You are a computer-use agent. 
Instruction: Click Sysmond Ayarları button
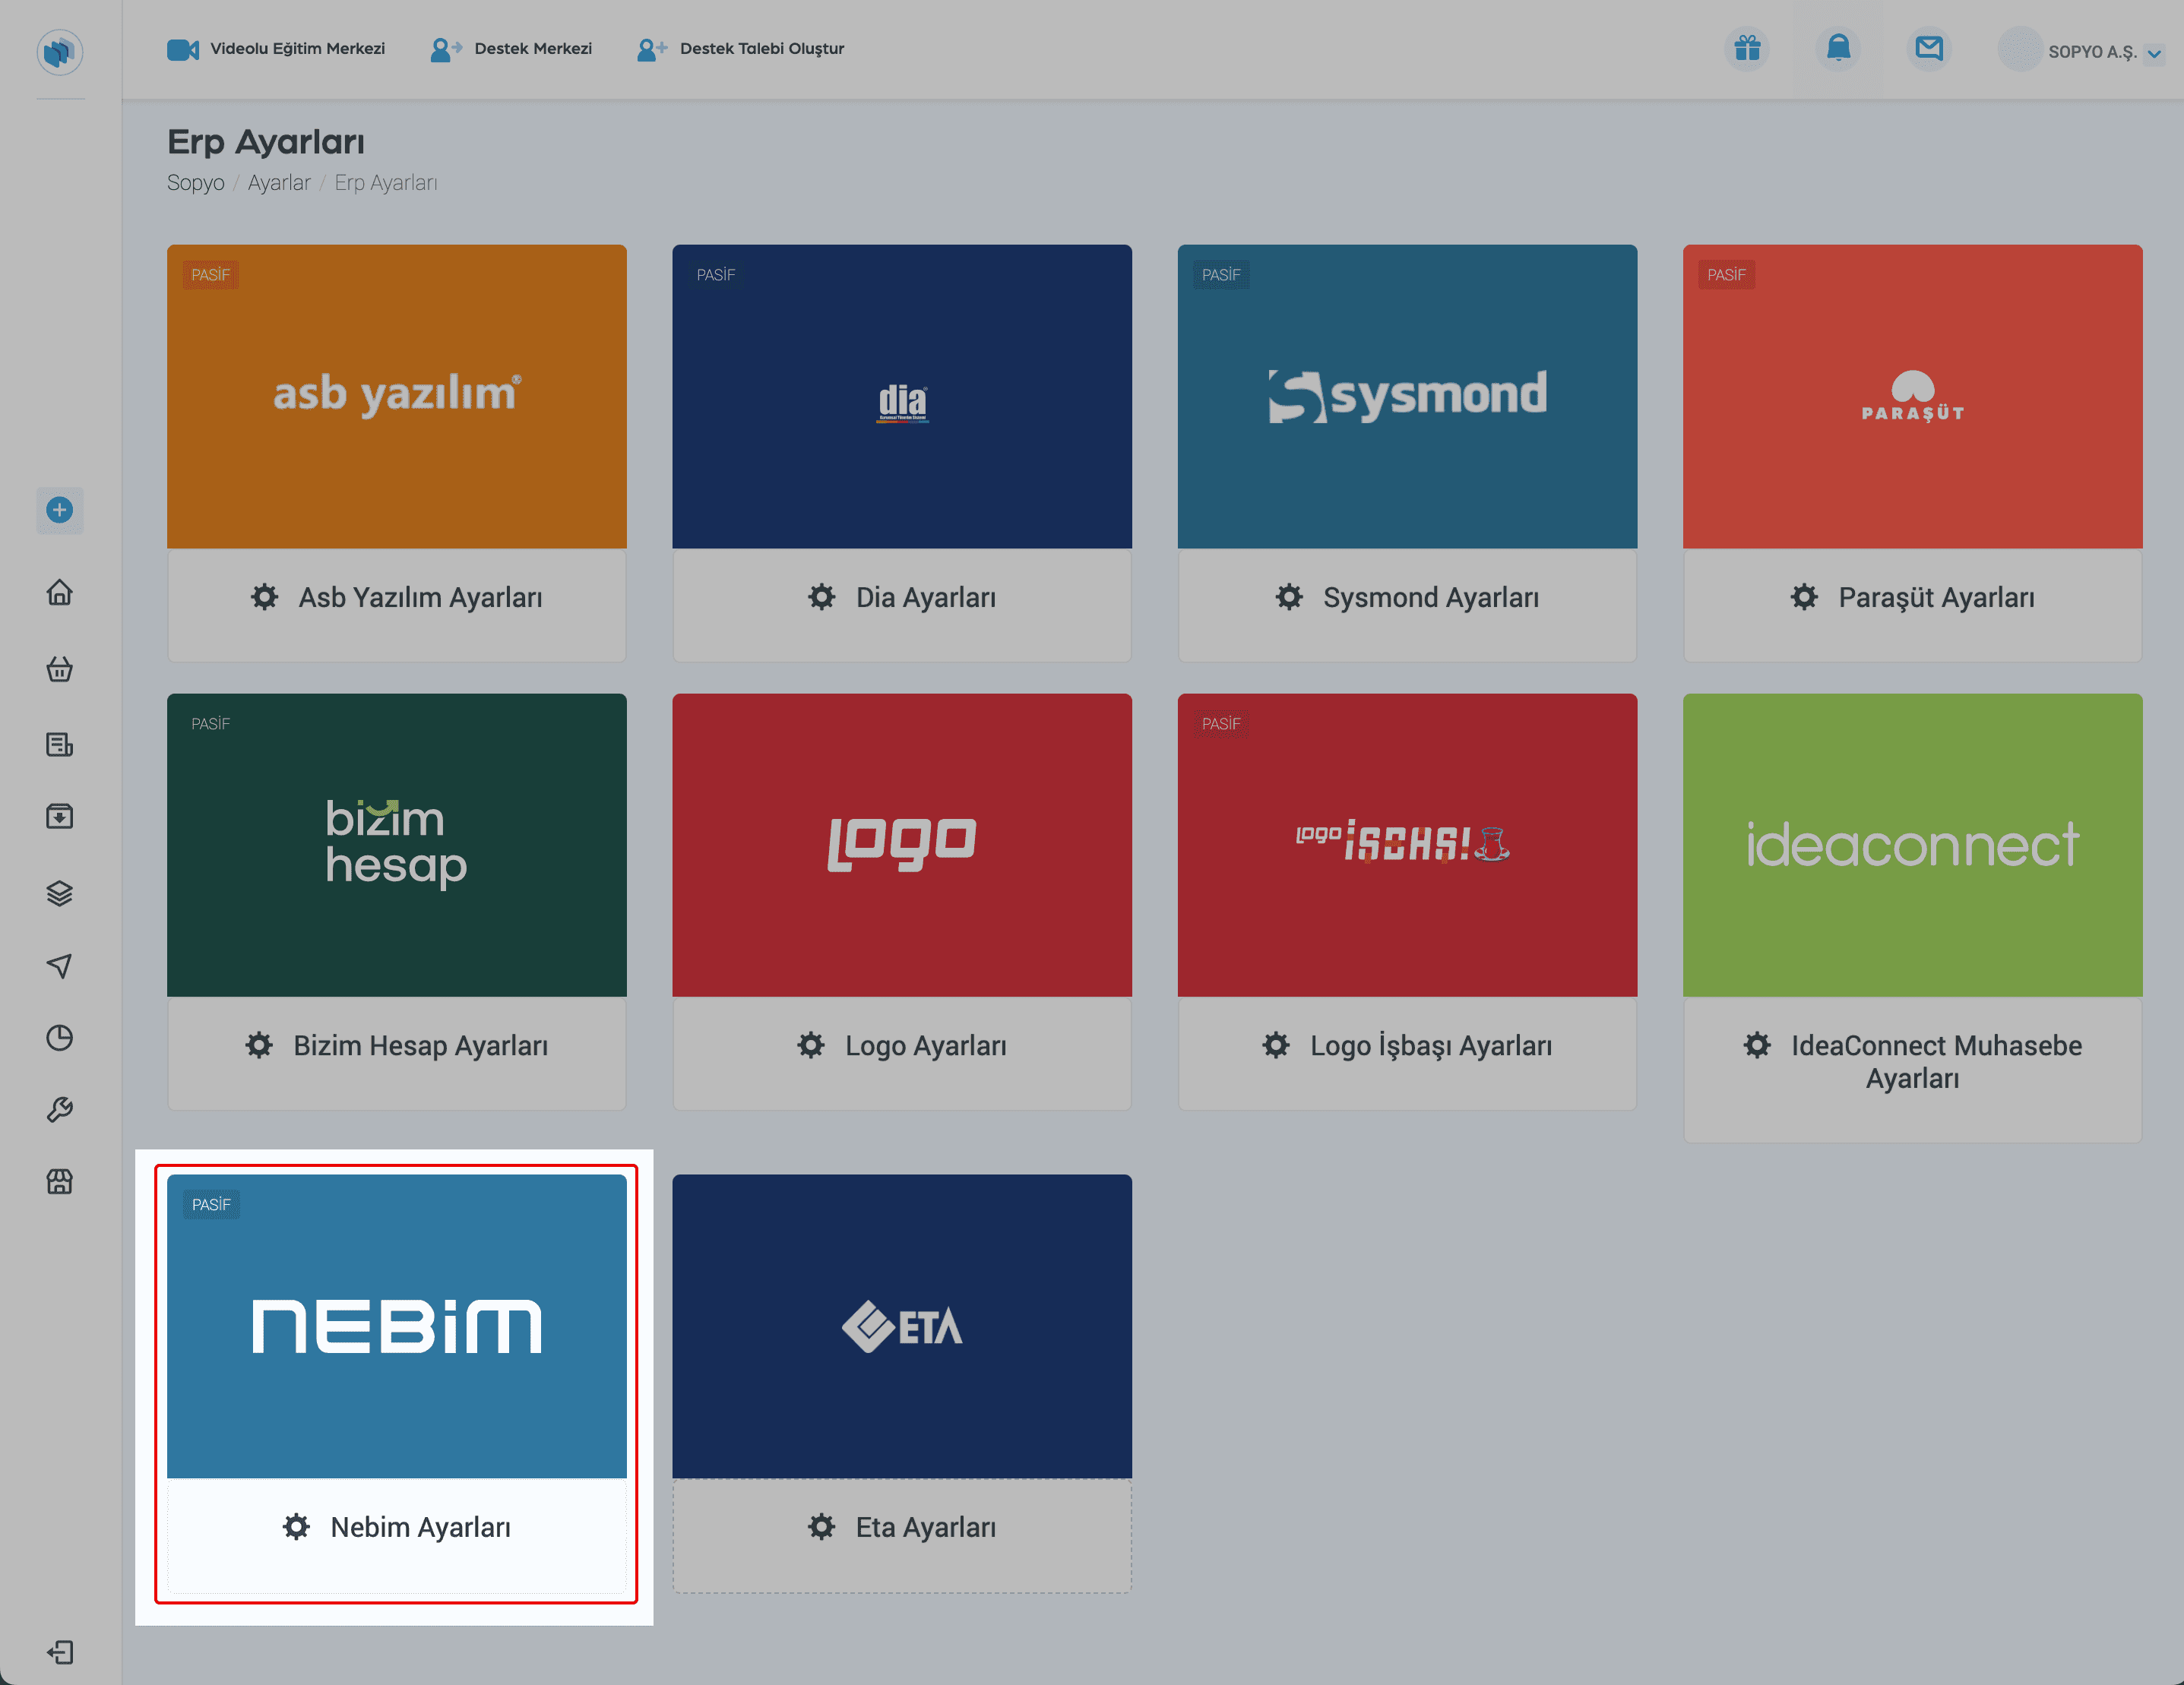click(x=1407, y=598)
